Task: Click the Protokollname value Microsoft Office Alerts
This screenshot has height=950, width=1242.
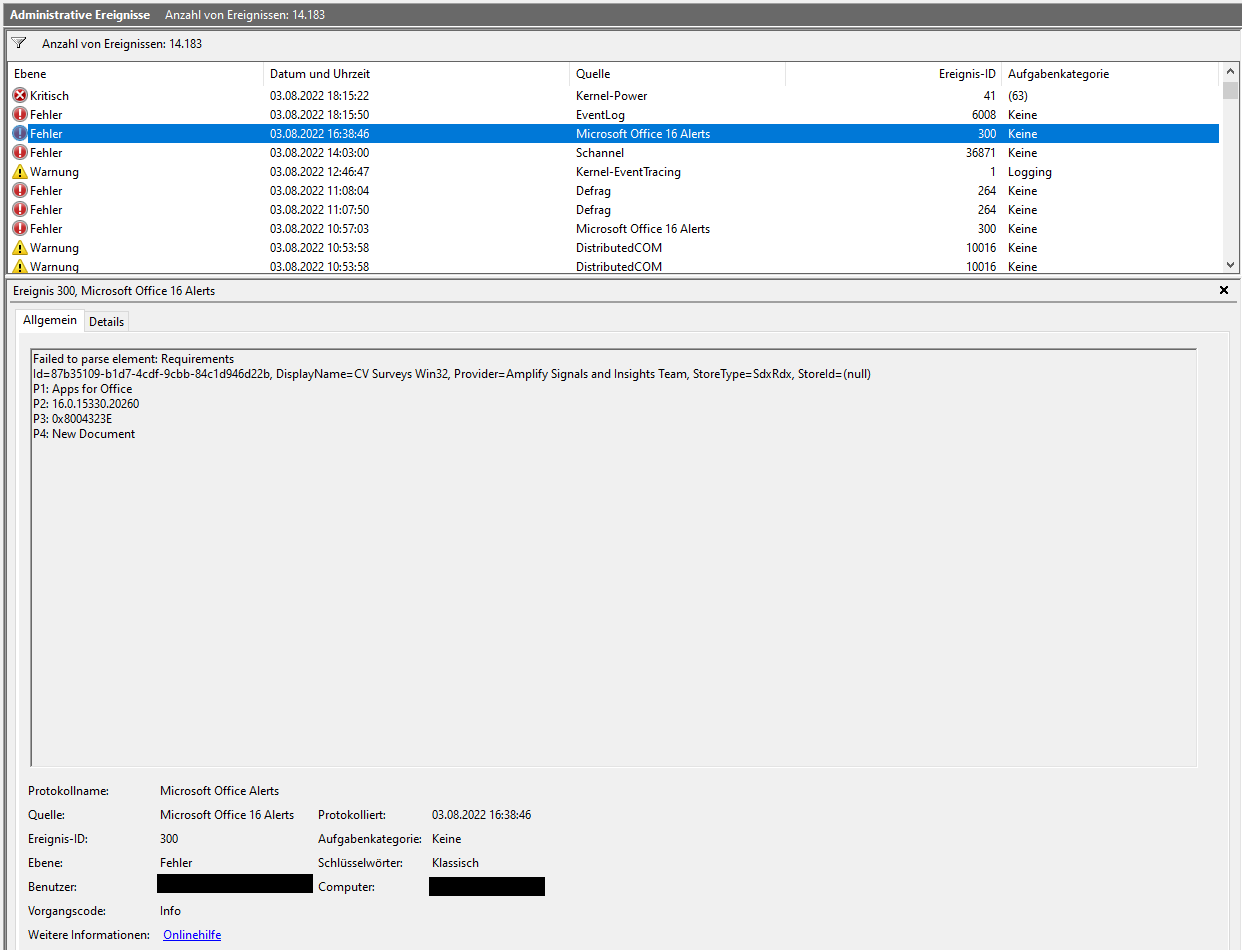Action: 219,791
